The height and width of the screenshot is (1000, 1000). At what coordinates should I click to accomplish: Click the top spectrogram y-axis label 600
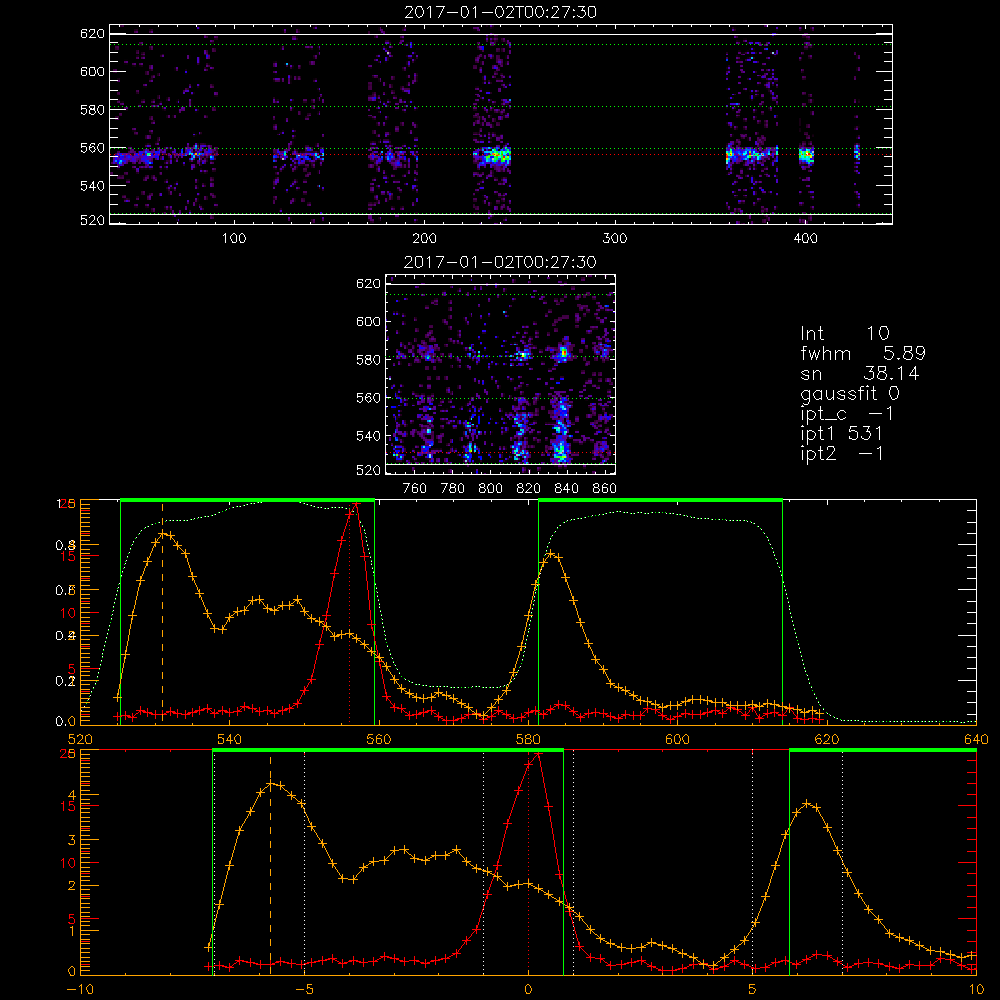tap(92, 71)
